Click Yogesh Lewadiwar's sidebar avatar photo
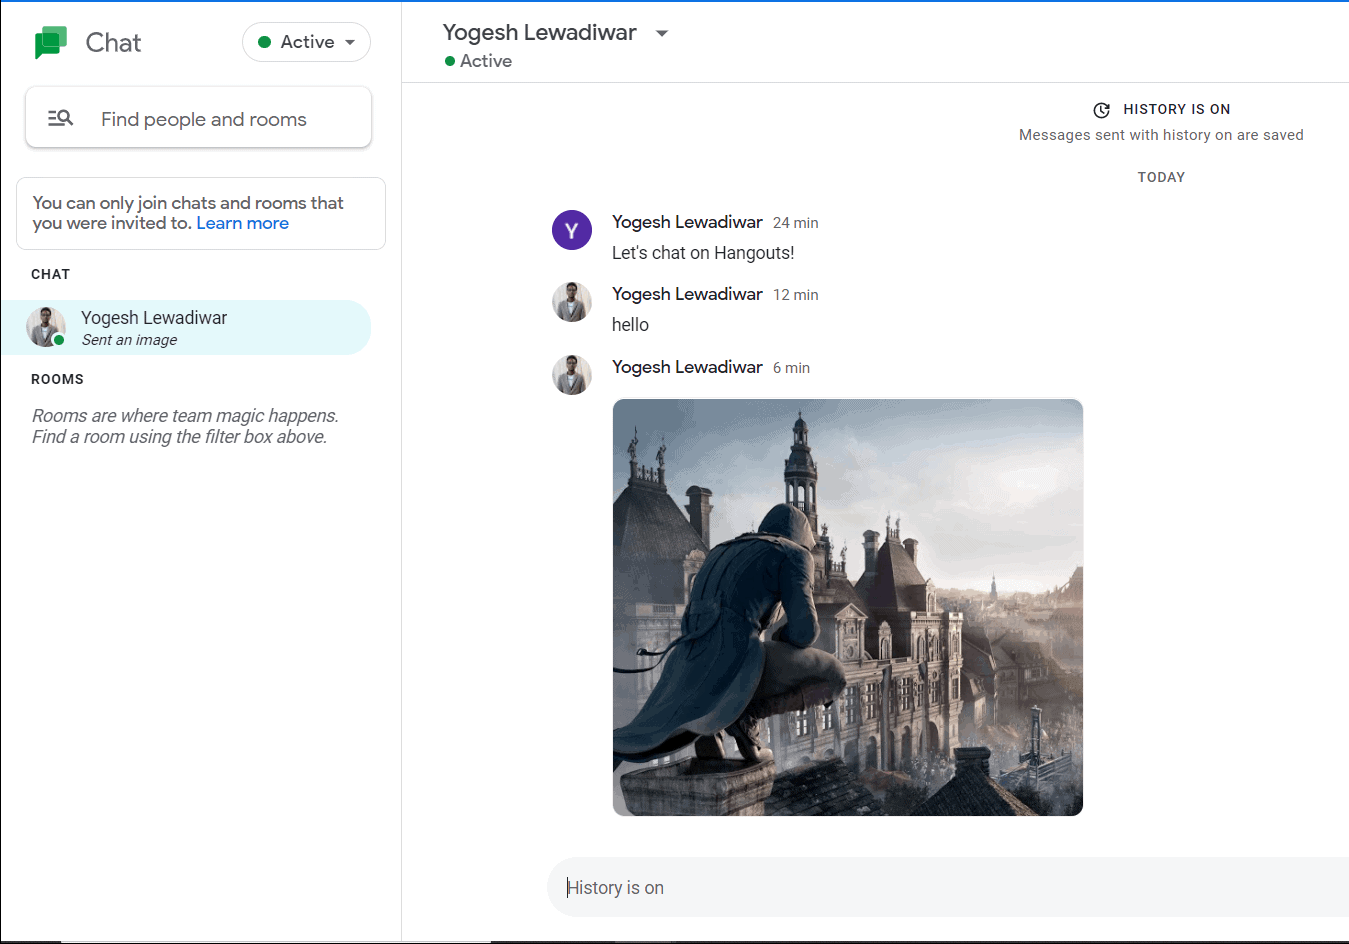The image size is (1349, 944). click(46, 327)
